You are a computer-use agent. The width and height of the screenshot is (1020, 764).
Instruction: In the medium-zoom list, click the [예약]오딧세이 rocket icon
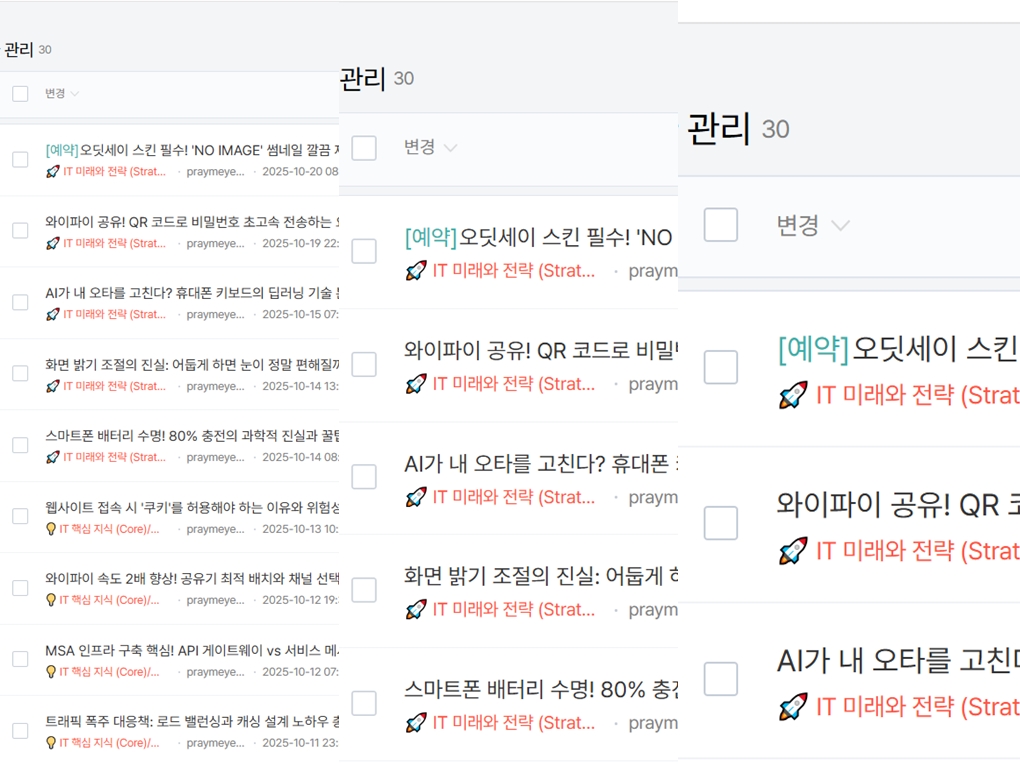click(416, 271)
